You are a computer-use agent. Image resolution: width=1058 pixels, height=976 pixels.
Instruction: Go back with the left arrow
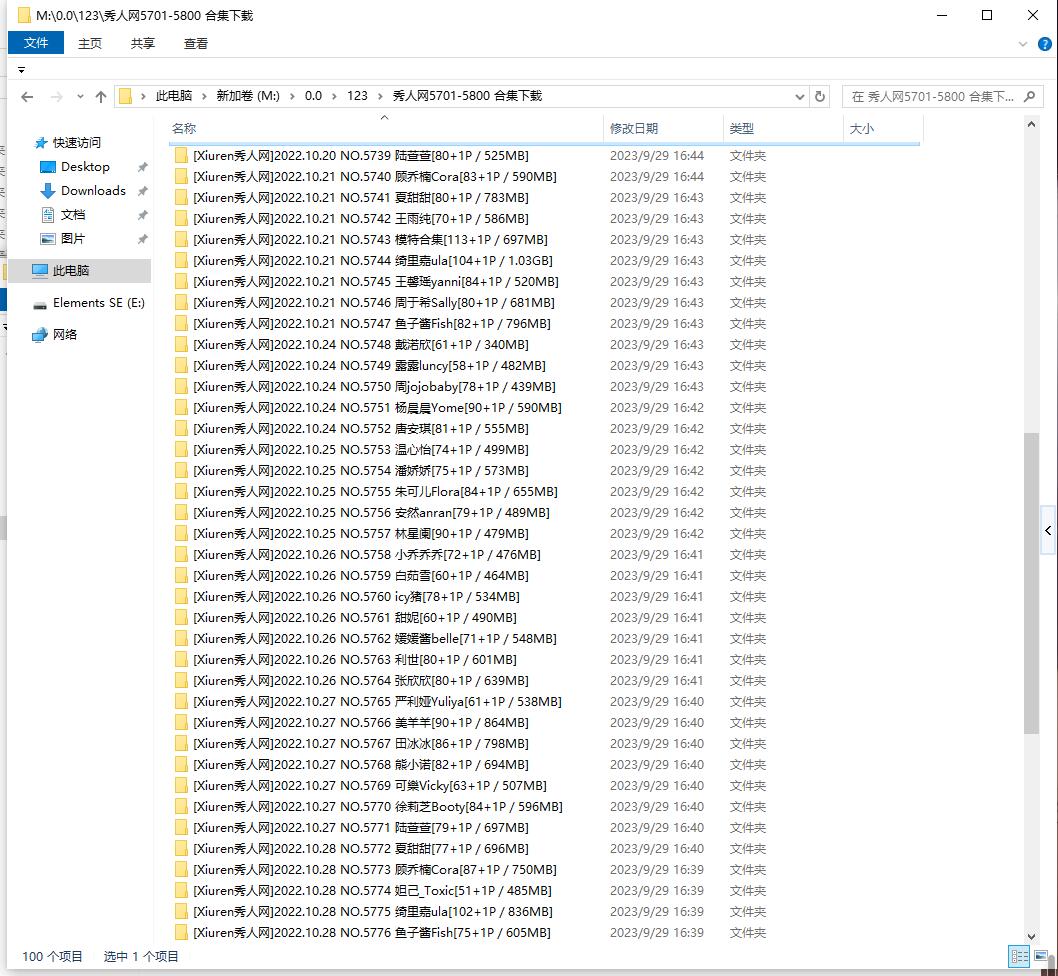[27, 97]
